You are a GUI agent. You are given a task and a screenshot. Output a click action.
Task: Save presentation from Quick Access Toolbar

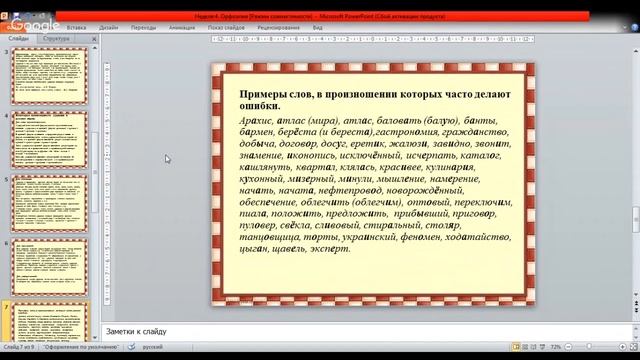point(16,16)
